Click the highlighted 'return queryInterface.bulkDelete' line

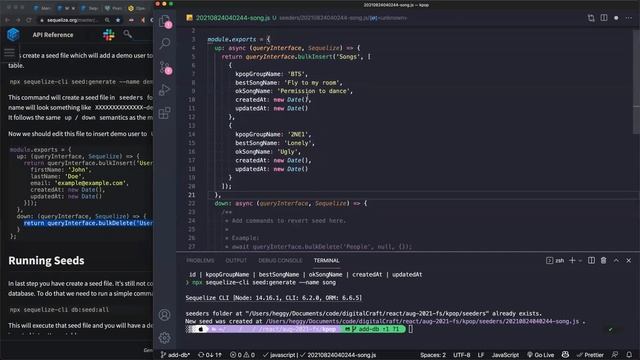(x=88, y=223)
